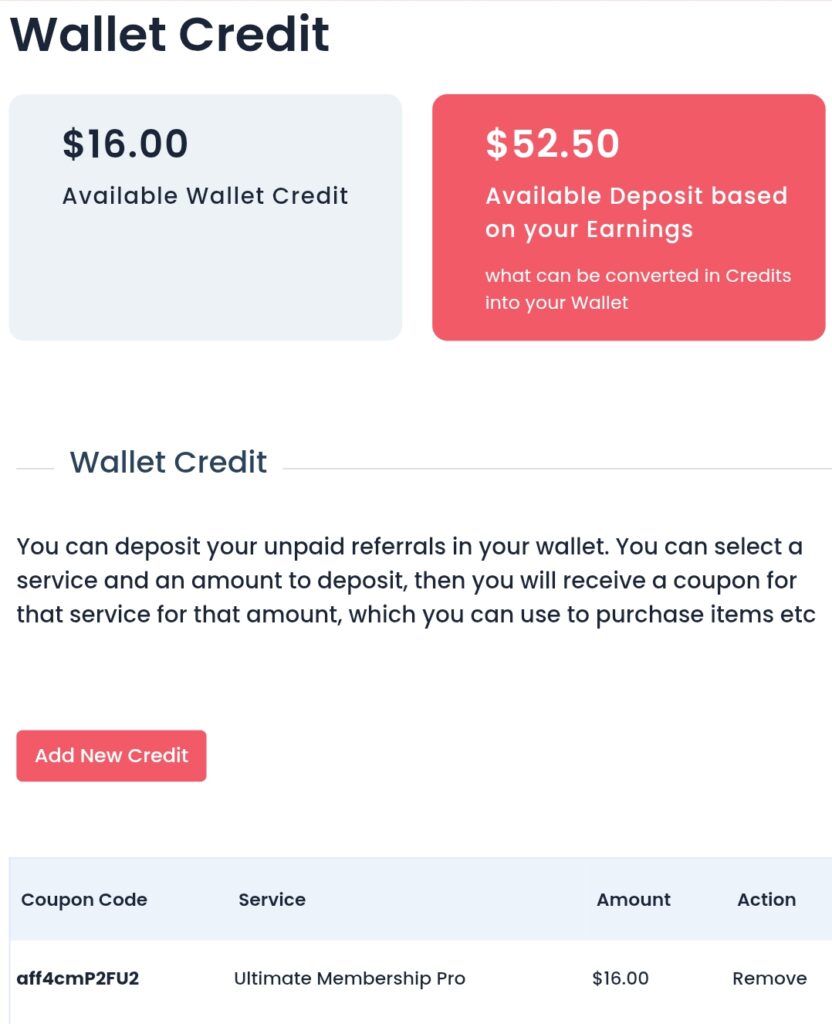Image resolution: width=832 pixels, height=1024 pixels.
Task: Click the $52.50 earnings amount text
Action: [552, 144]
